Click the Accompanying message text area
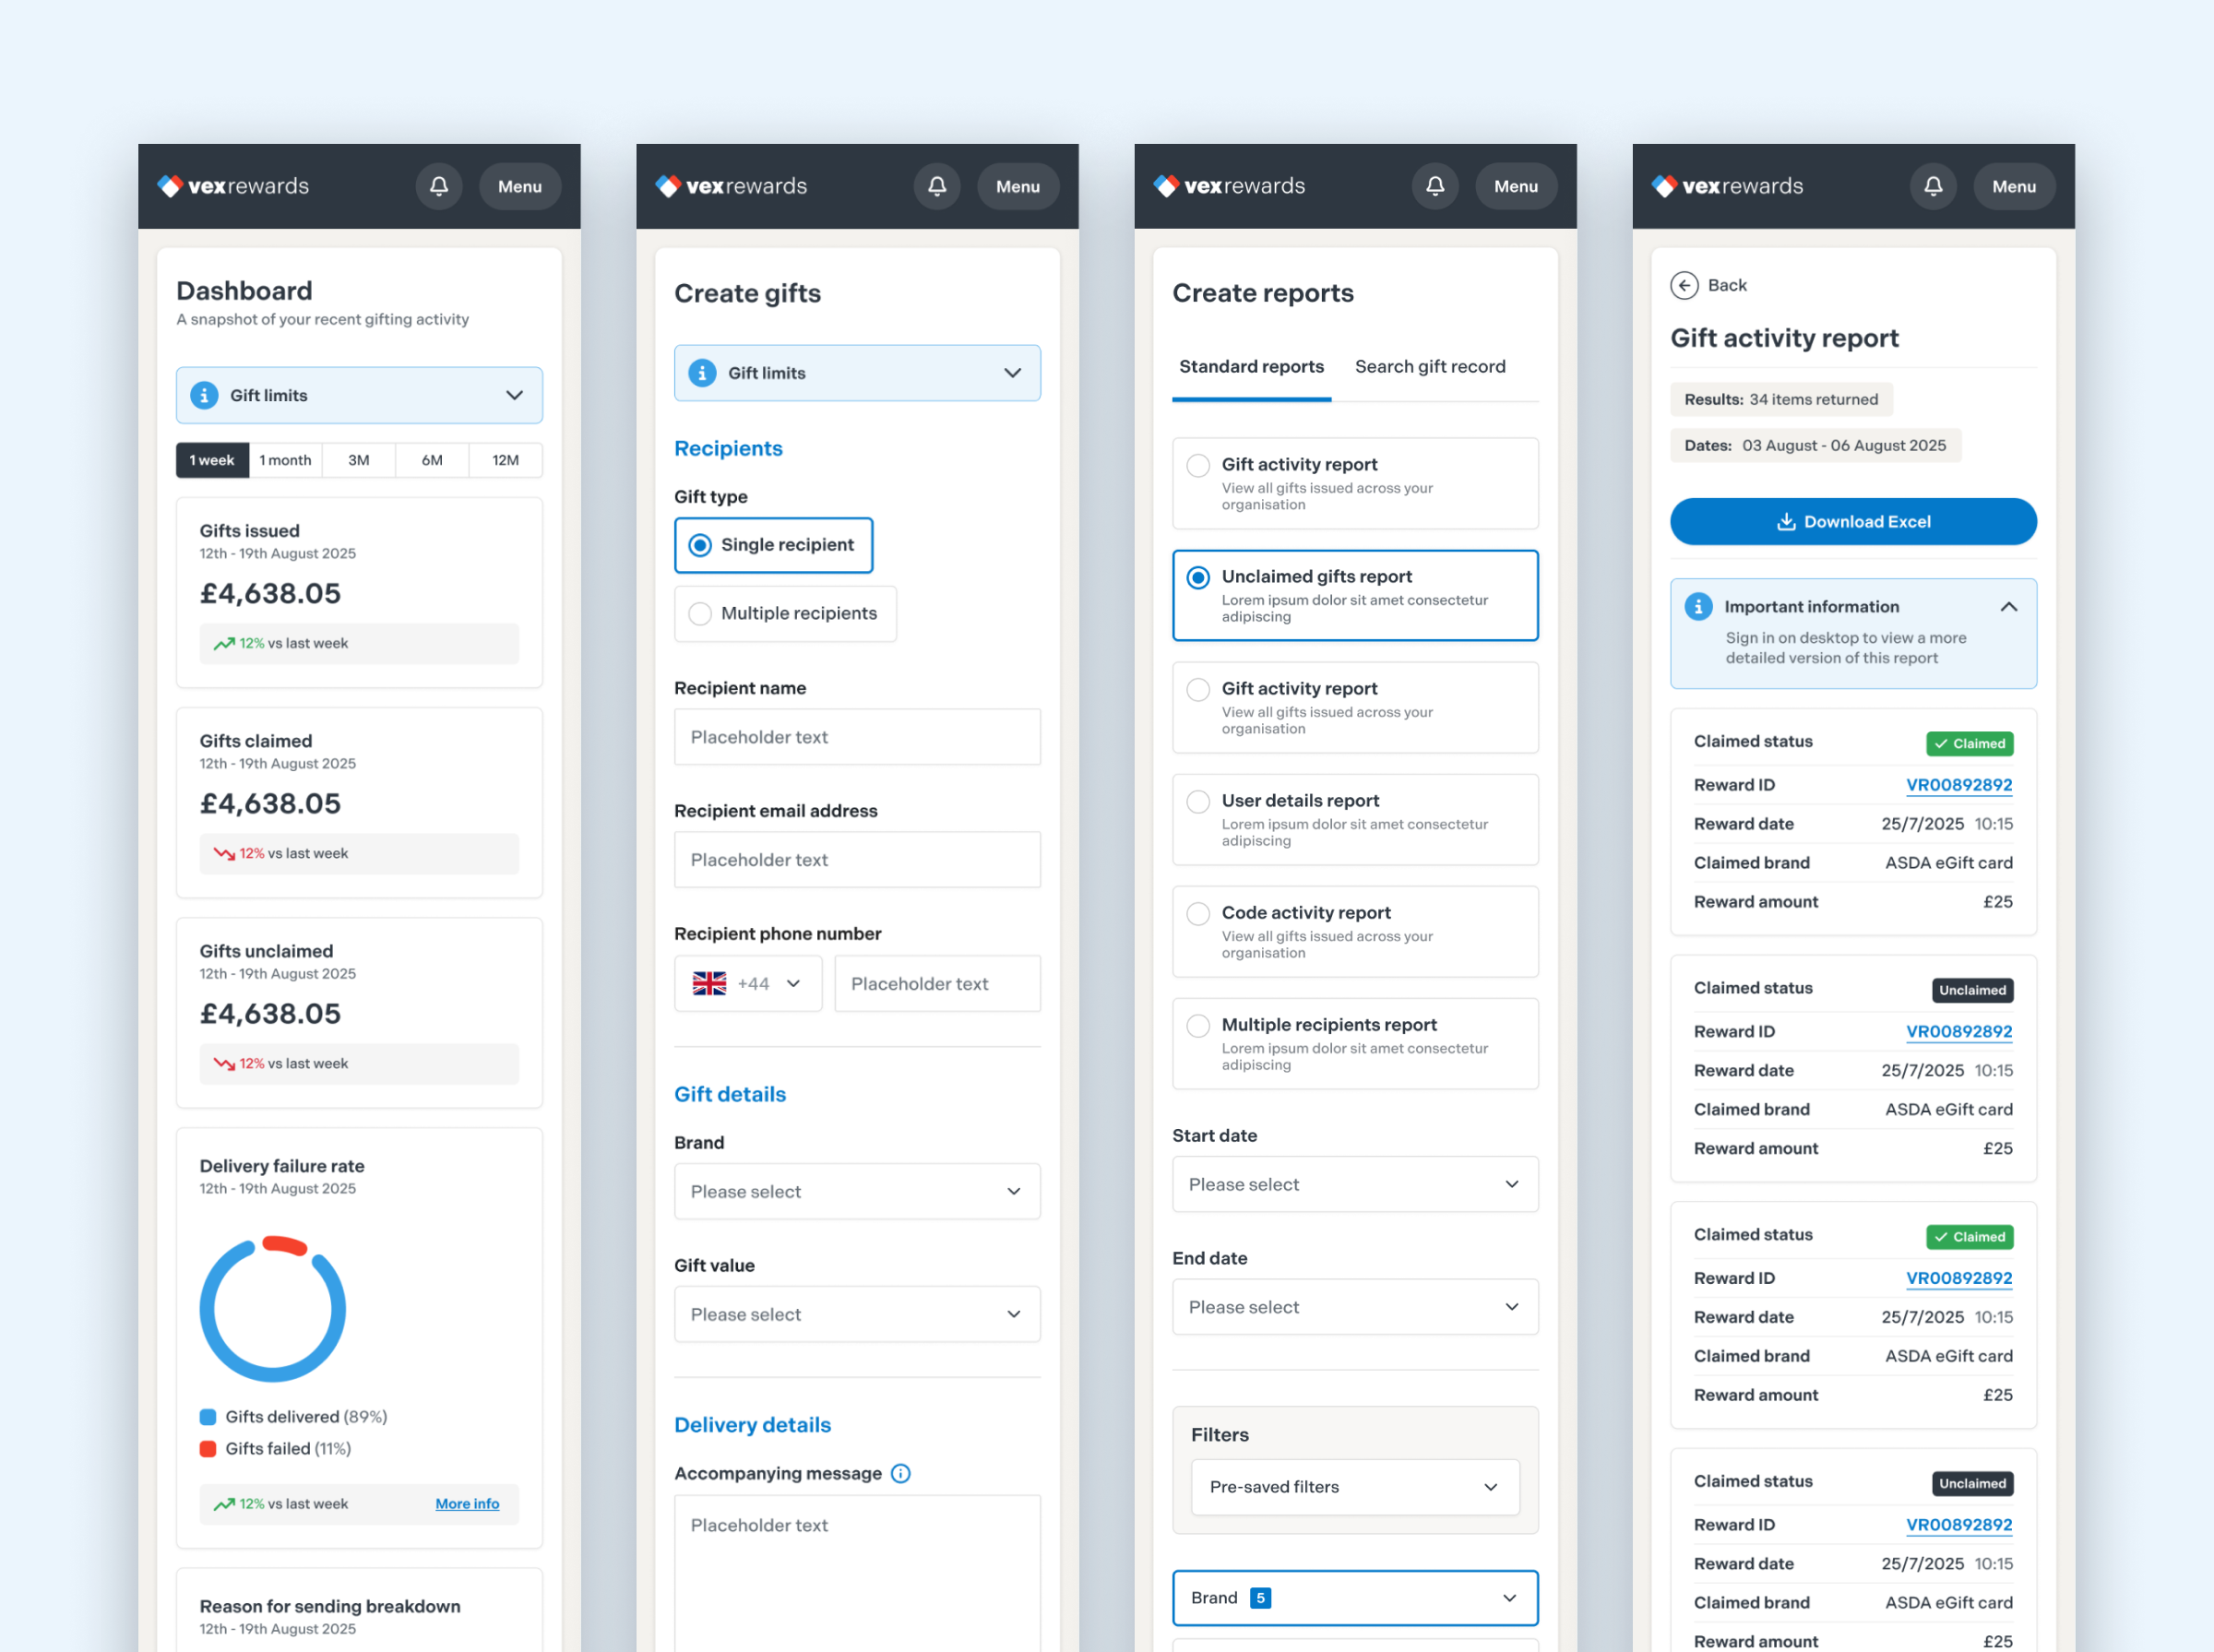The width and height of the screenshot is (2214, 1652). pos(857,1574)
